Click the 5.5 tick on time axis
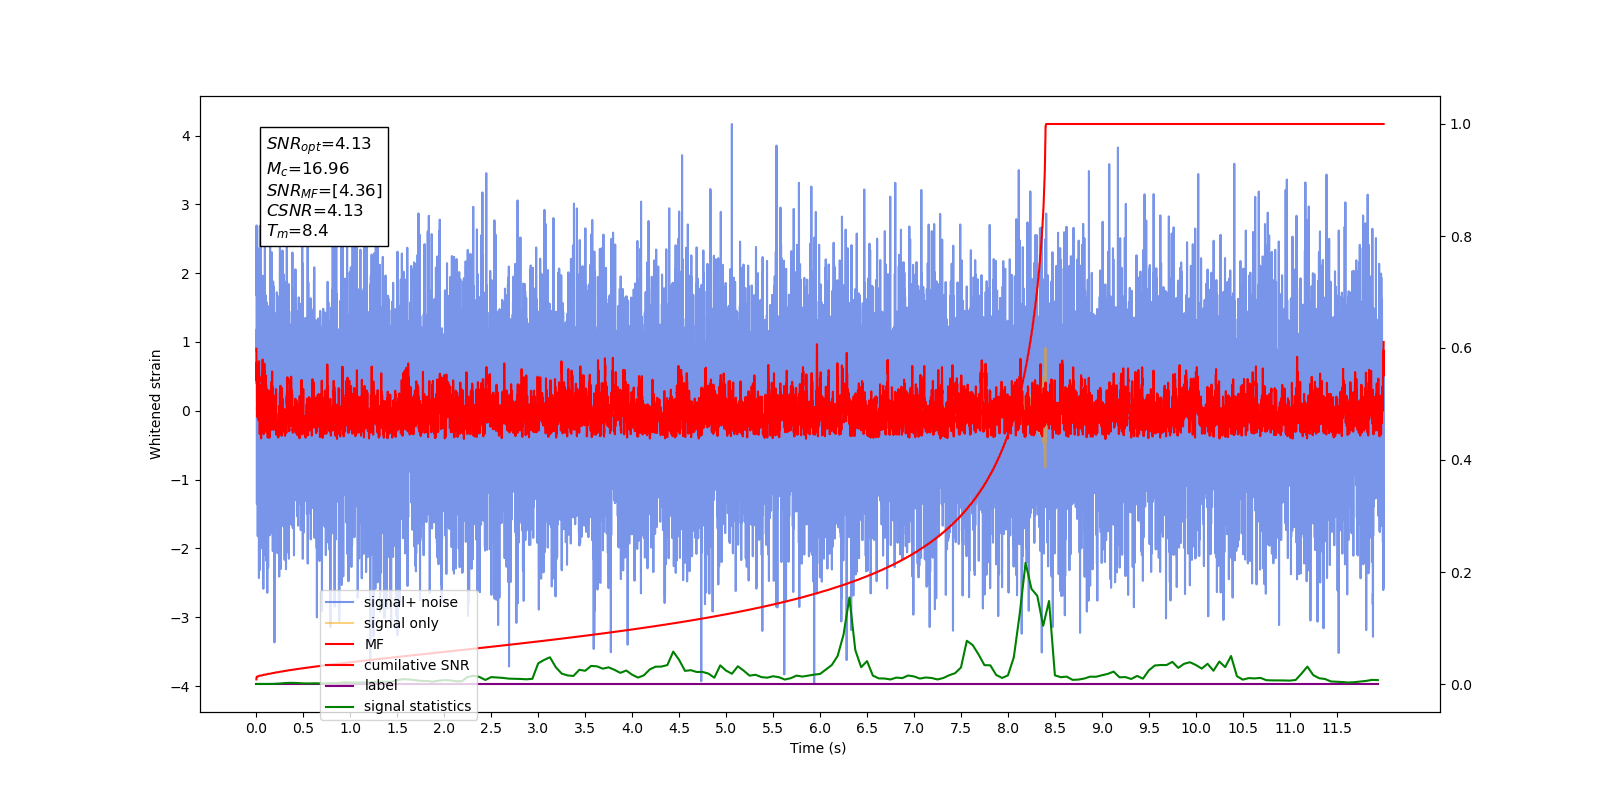 tap(773, 728)
